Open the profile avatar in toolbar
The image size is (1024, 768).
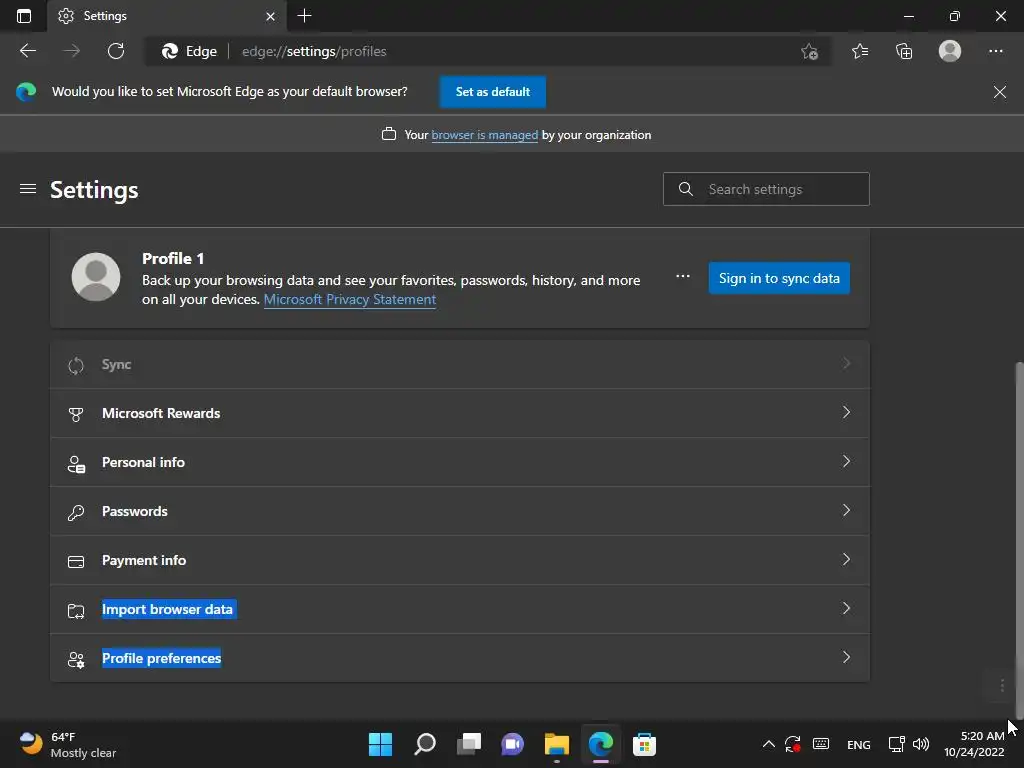click(950, 51)
